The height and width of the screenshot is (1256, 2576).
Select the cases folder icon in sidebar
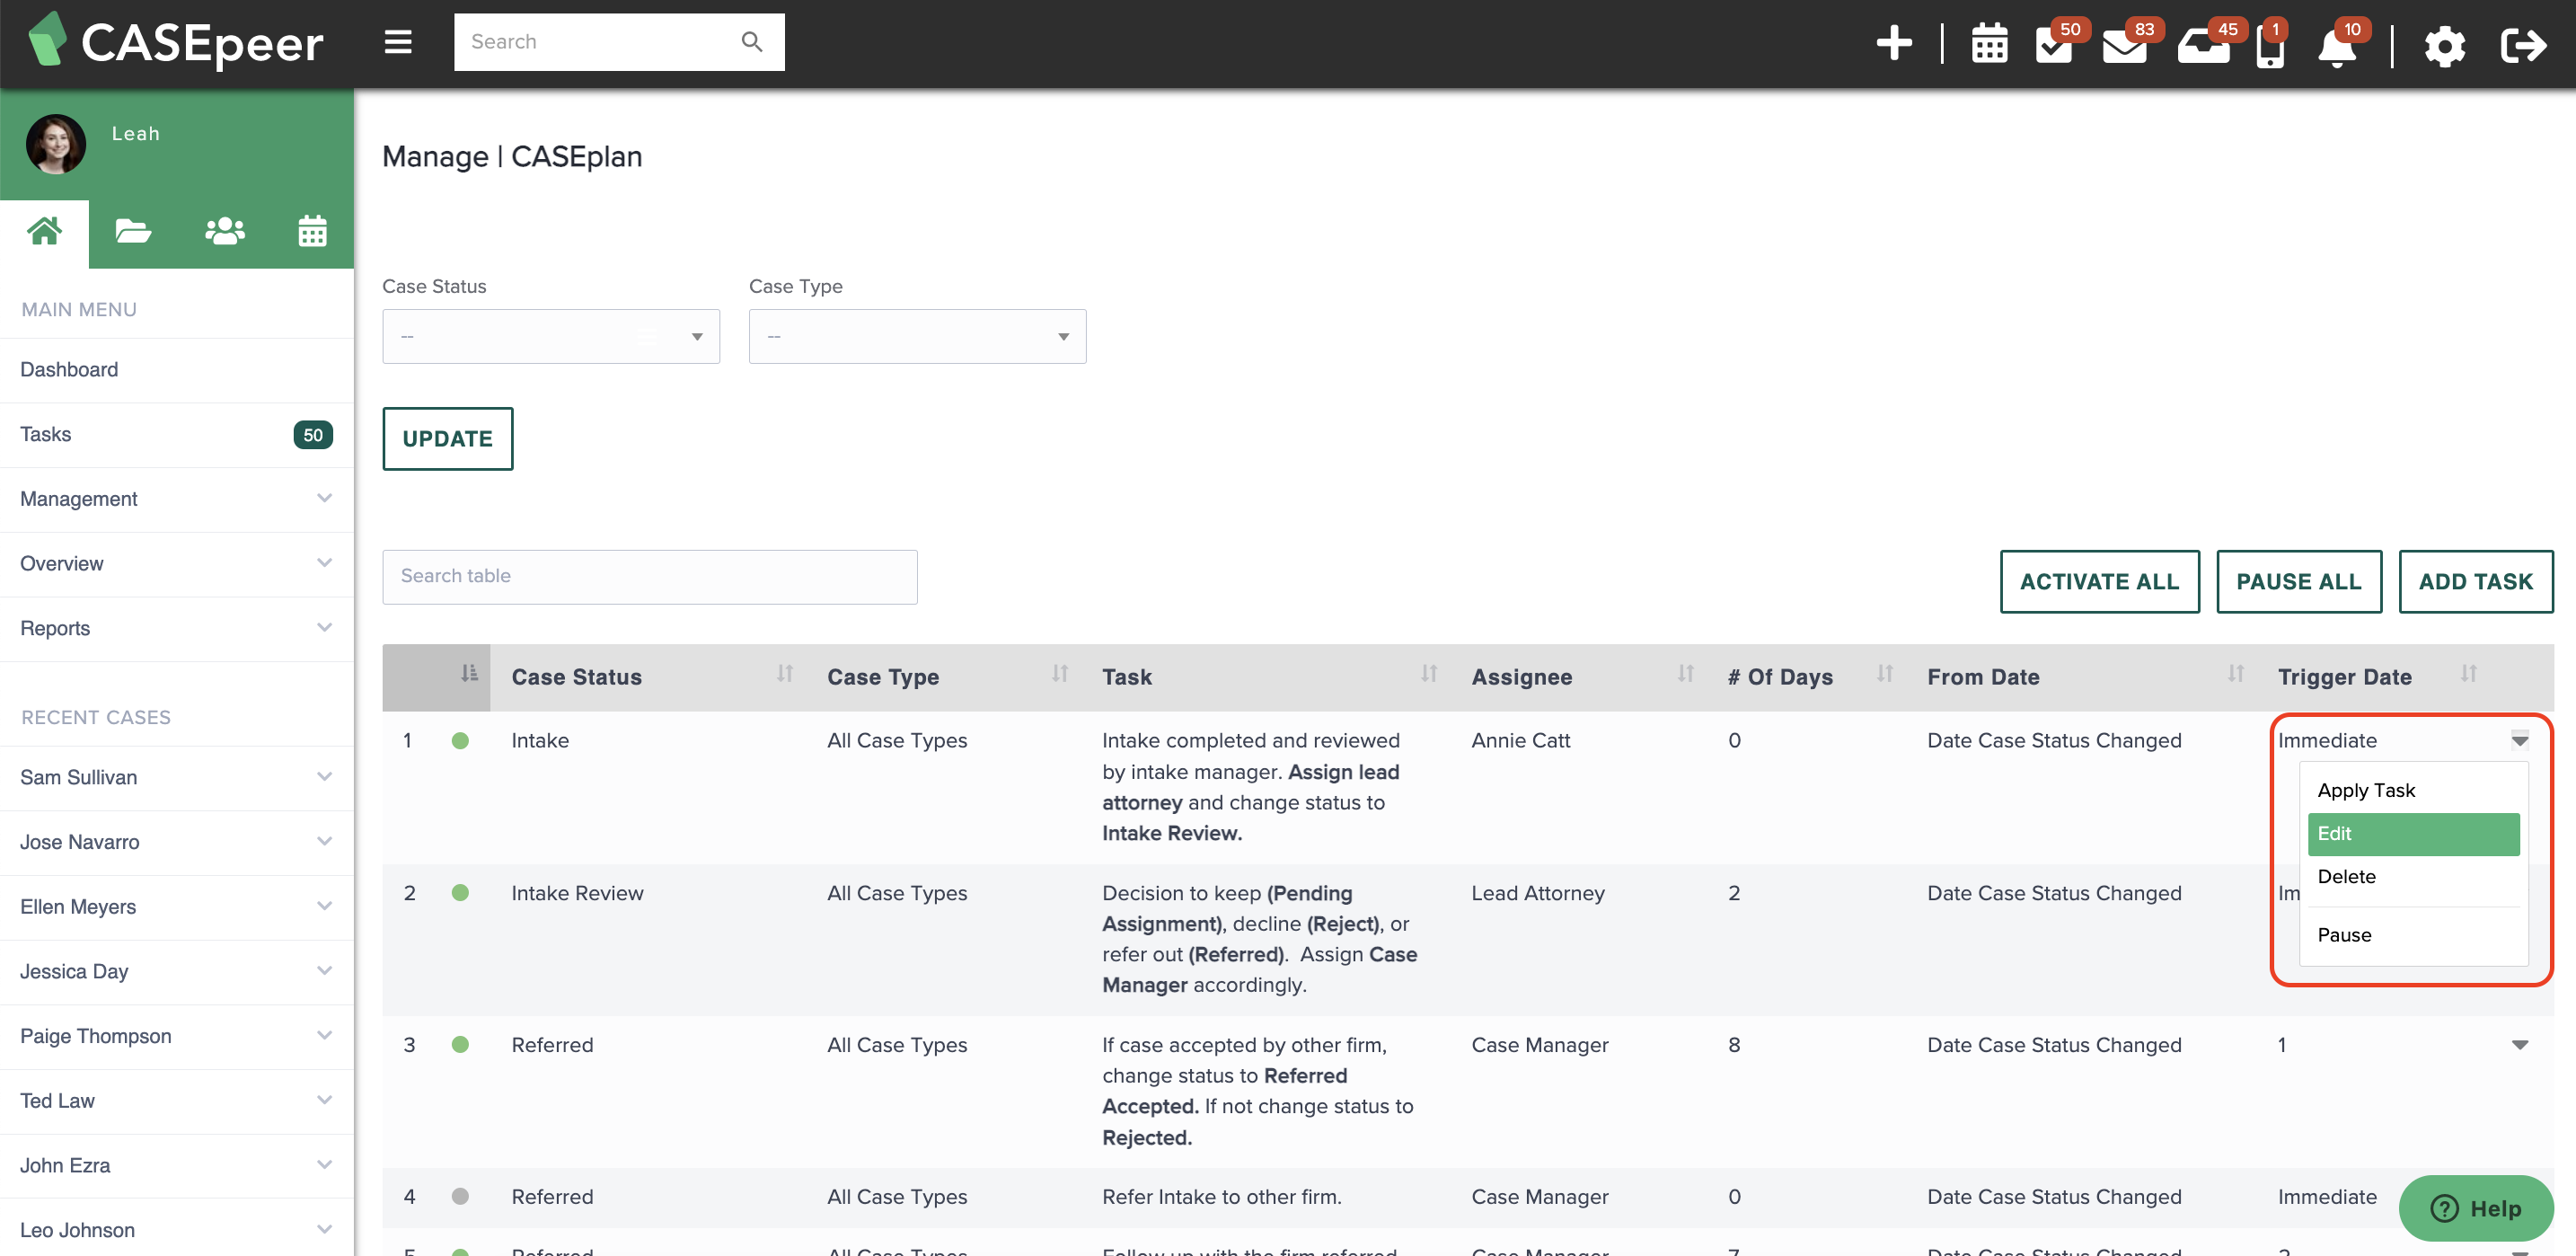click(x=133, y=230)
